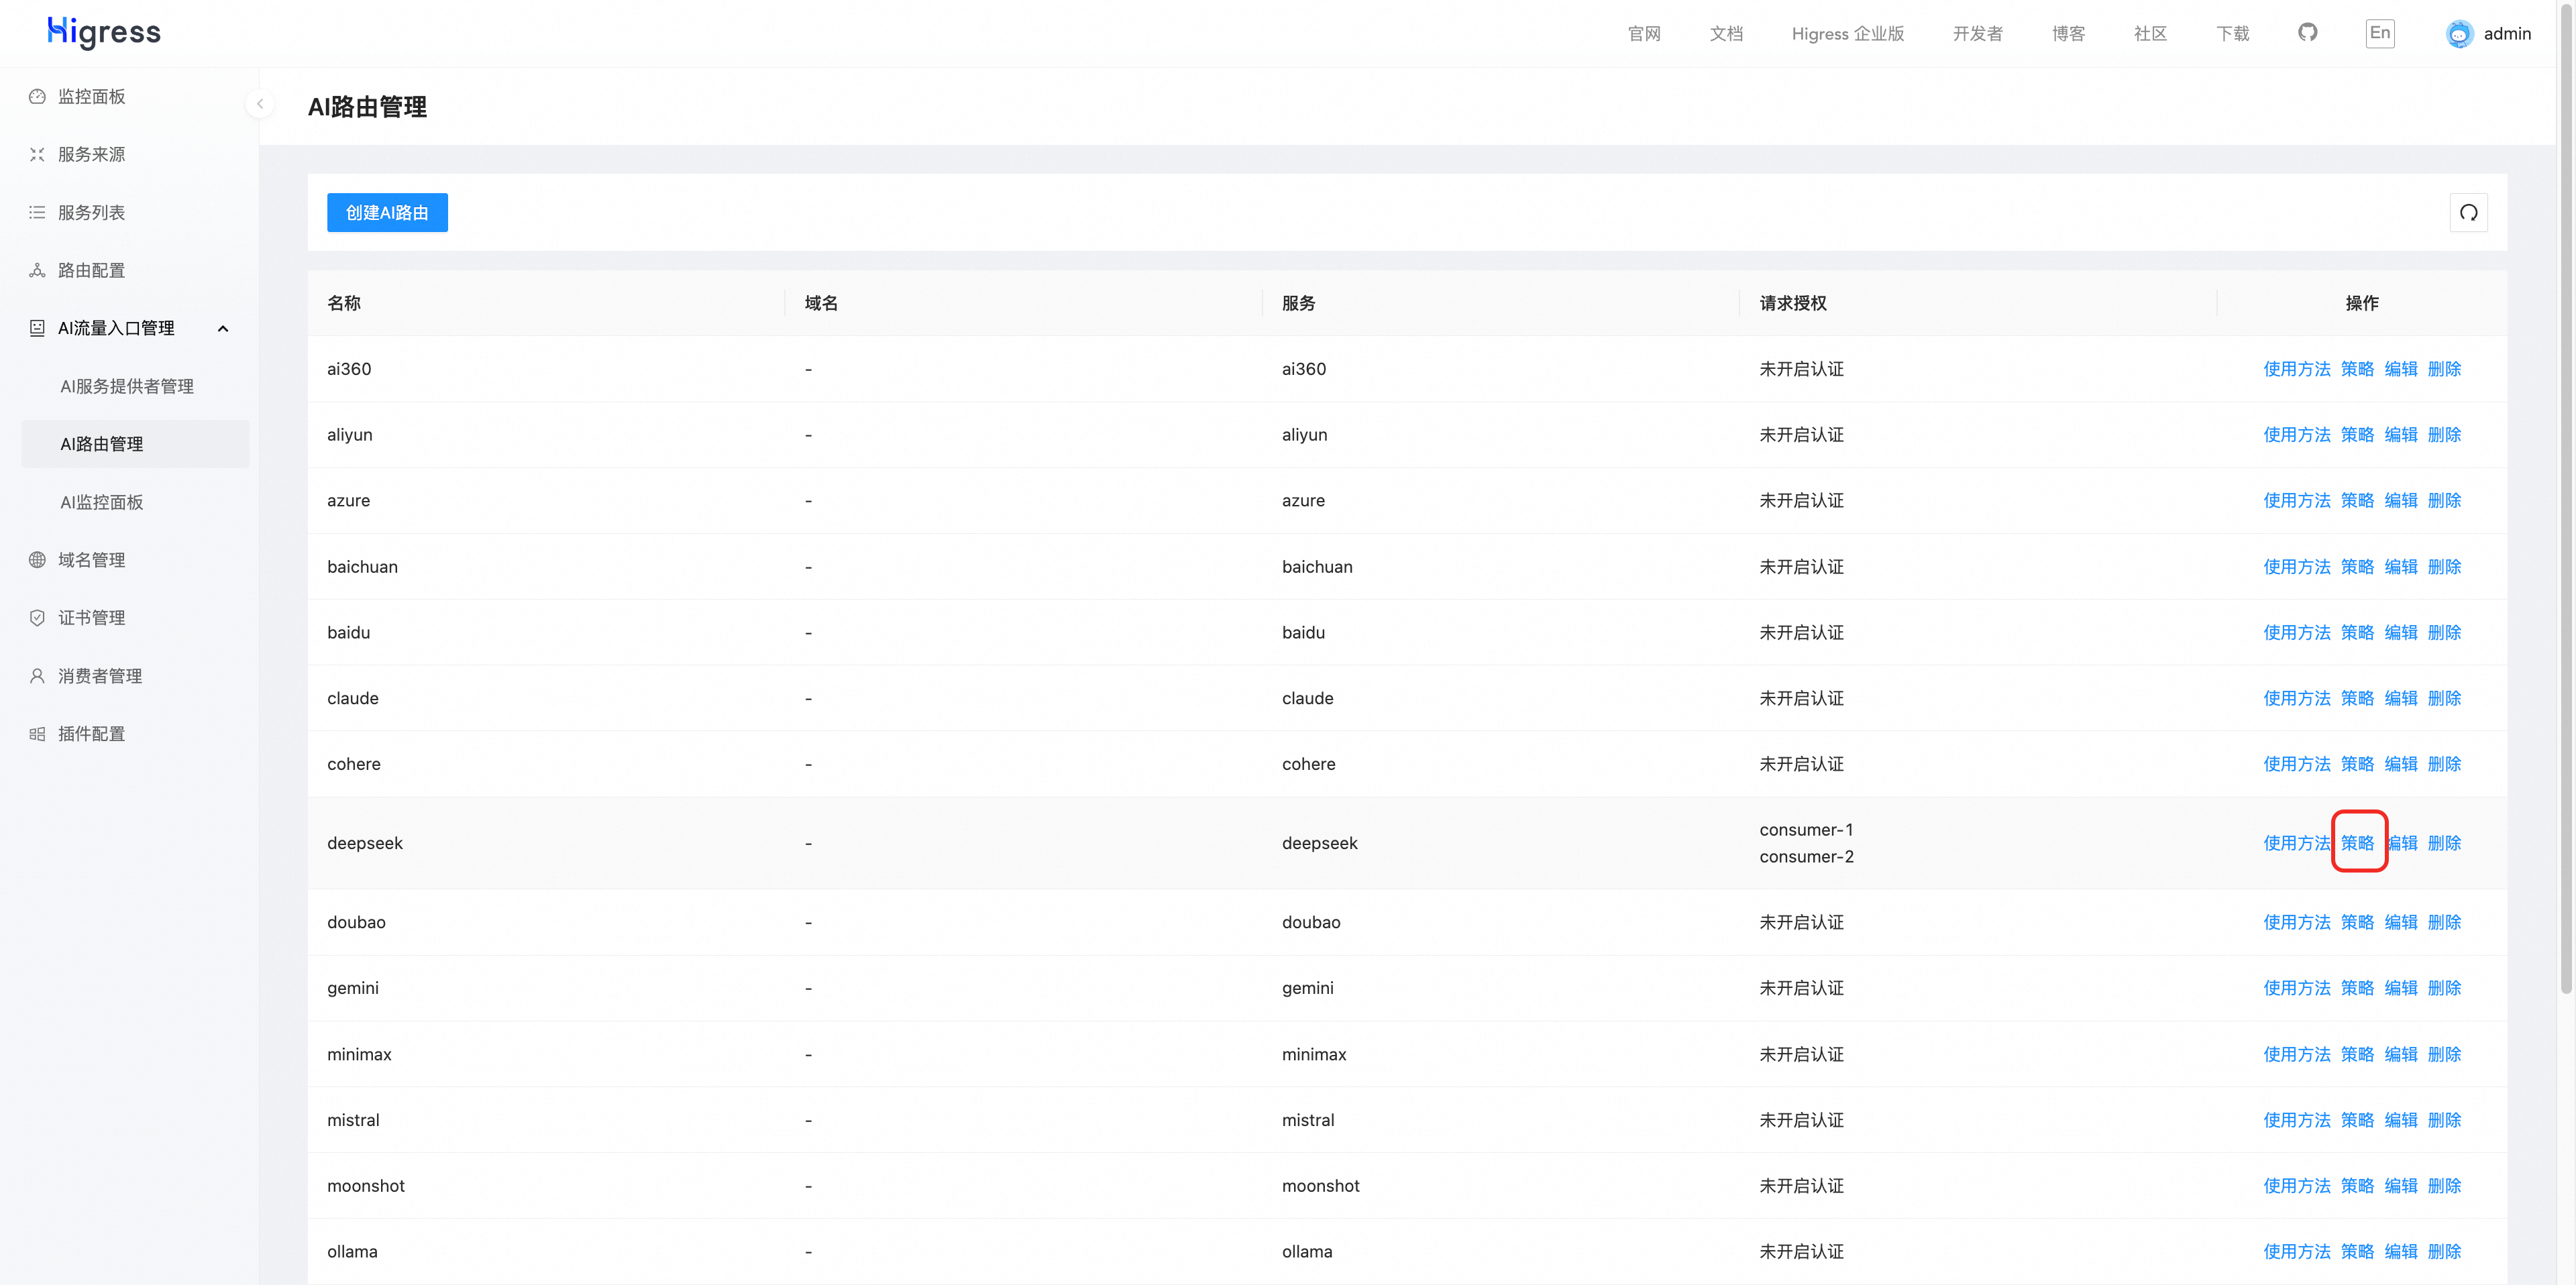Open 插件配置 plugin icon item

pyautogui.click(x=37, y=734)
